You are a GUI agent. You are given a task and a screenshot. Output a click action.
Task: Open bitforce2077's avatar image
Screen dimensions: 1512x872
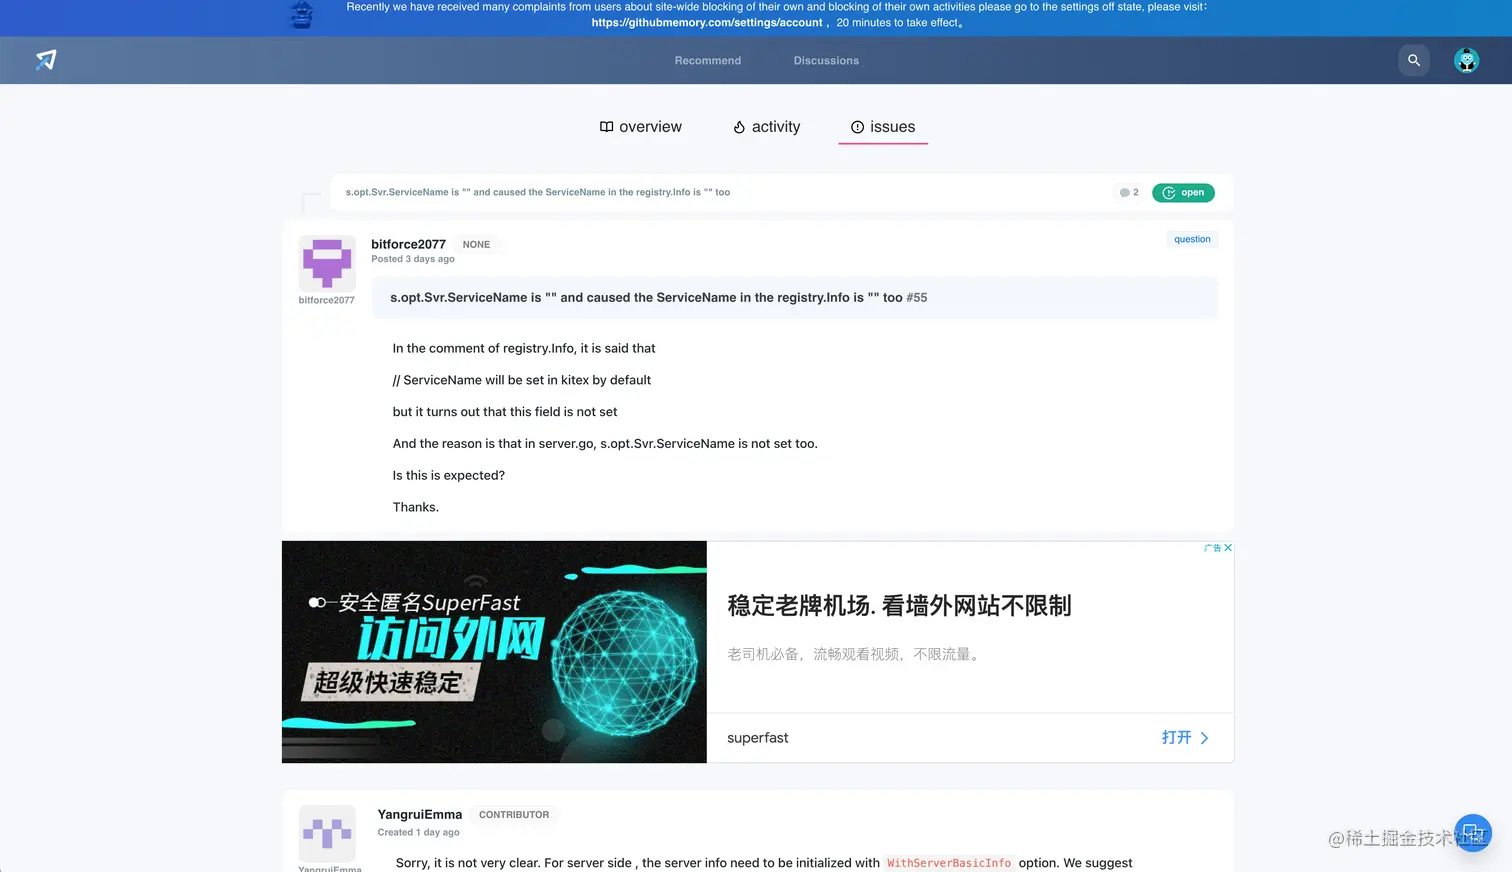pyautogui.click(x=327, y=264)
